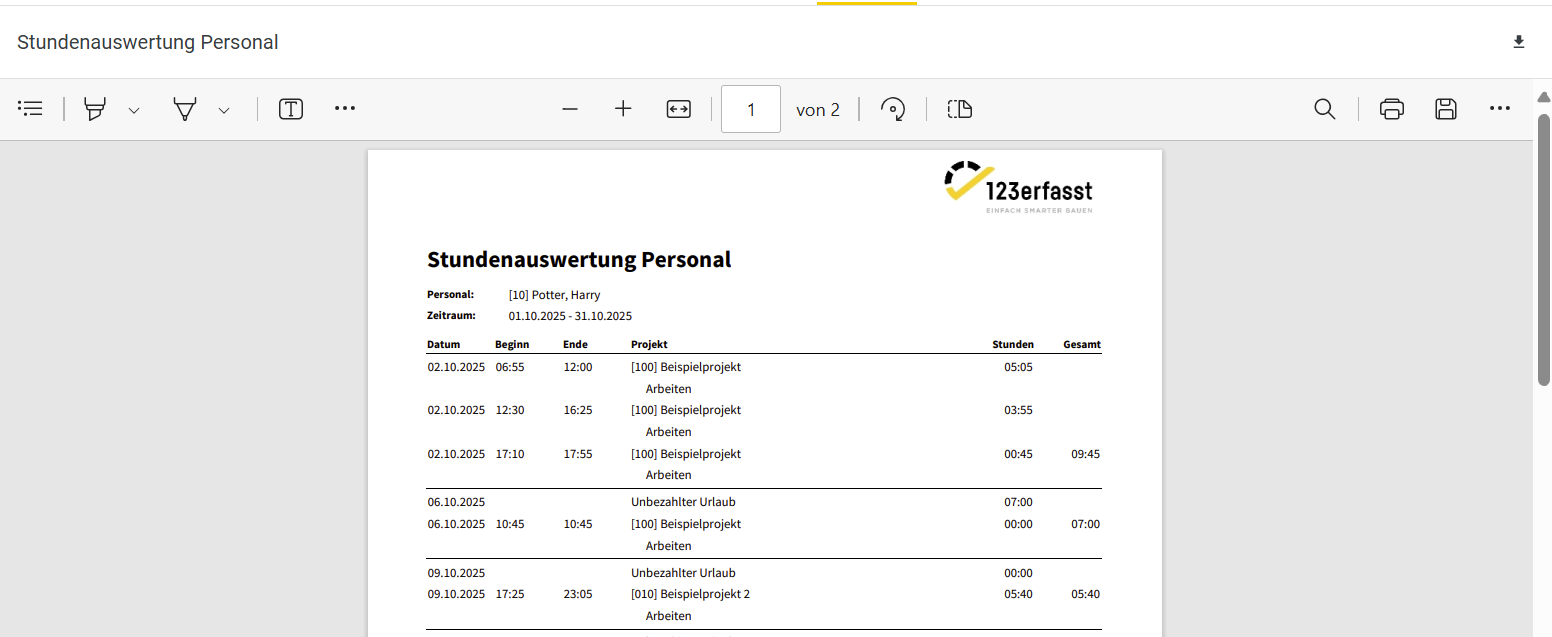Image resolution: width=1552 pixels, height=637 pixels.
Task: Open more tools menu beside text tool
Action: pos(345,108)
